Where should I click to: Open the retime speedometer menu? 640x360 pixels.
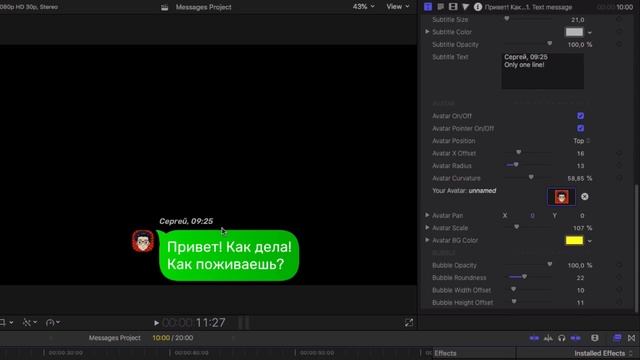pyautogui.click(x=53, y=322)
